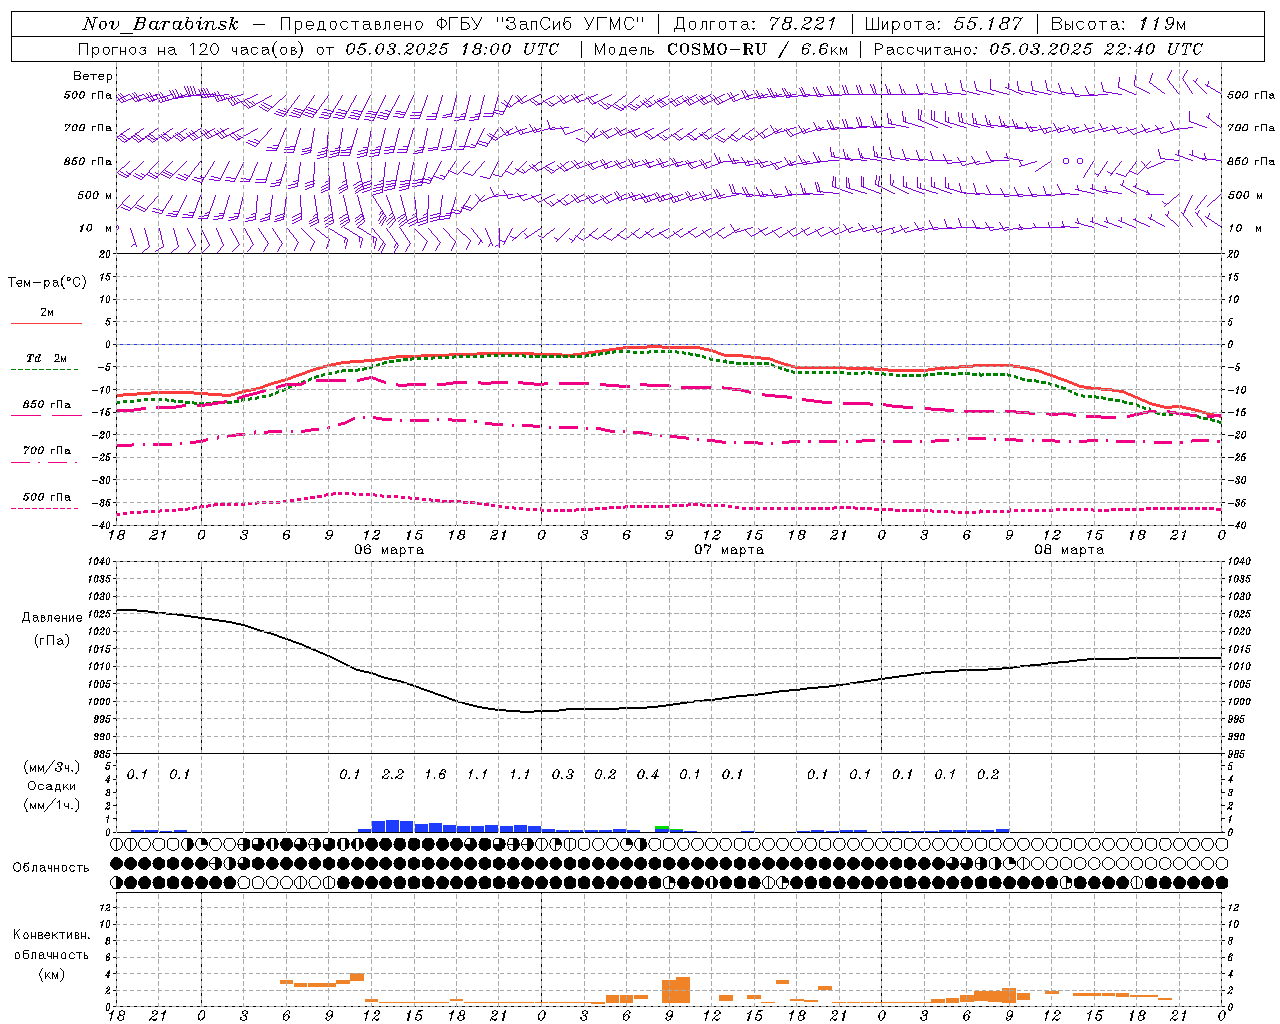The width and height of the screenshot is (1280, 1024).
Task: Click the Давление panel label
Action: click(51, 618)
